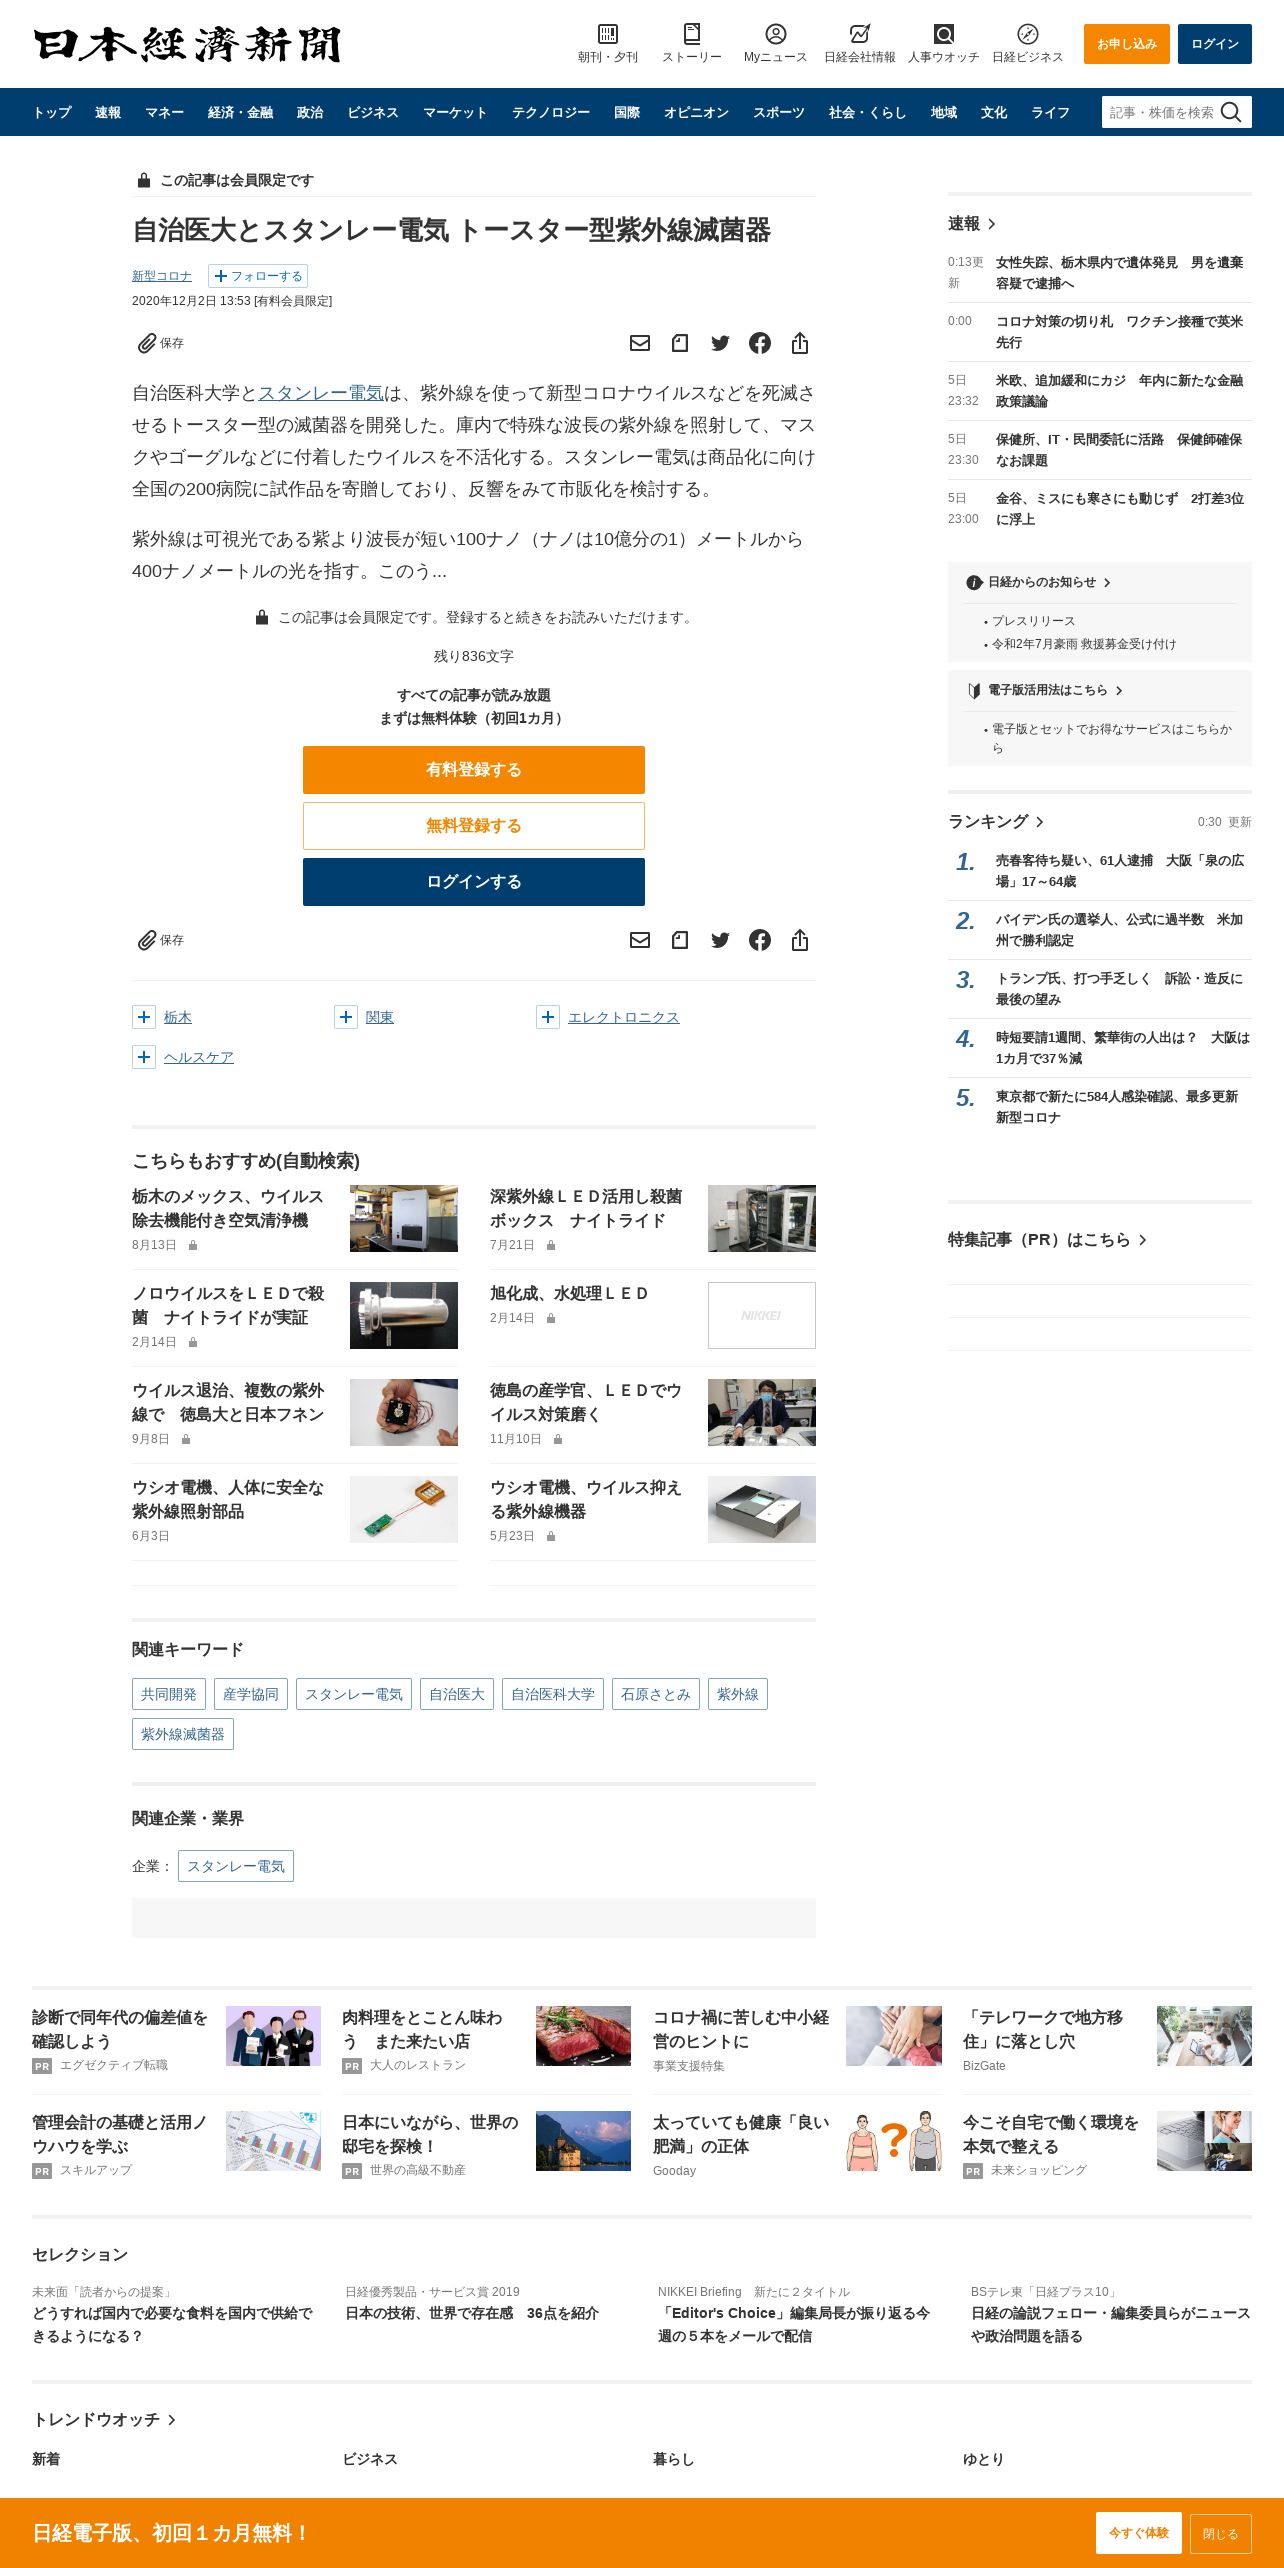1284x2568 pixels.
Task: Click the ログインする button
Action: [x=474, y=882]
